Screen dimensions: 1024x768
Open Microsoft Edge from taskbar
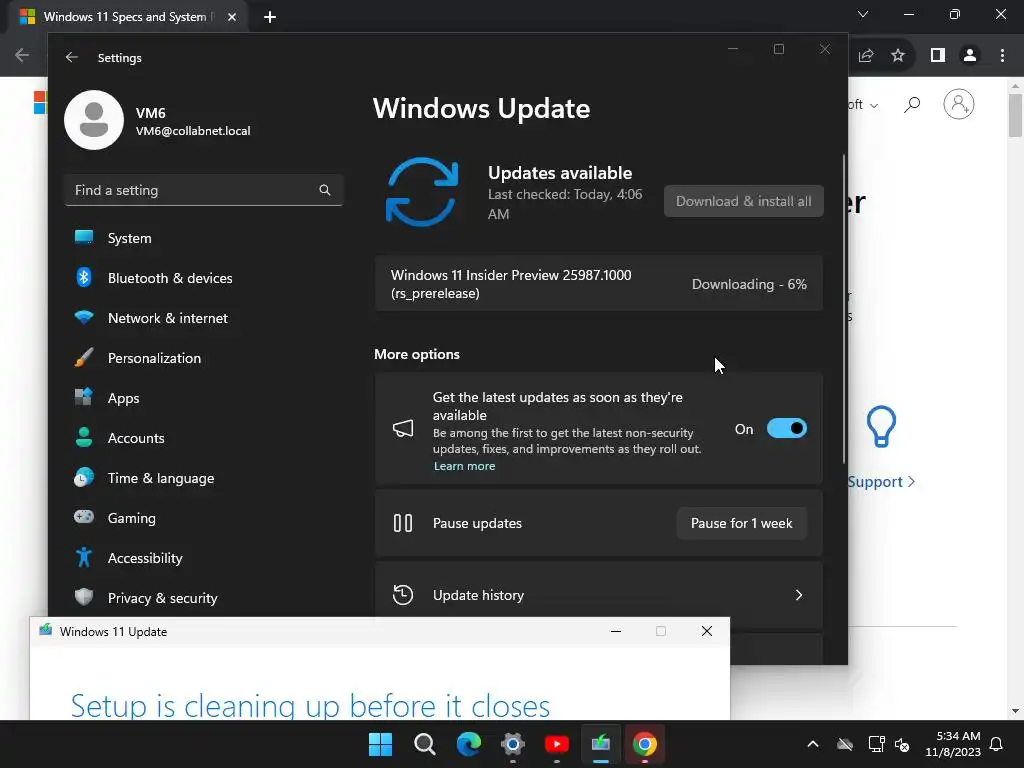point(468,744)
